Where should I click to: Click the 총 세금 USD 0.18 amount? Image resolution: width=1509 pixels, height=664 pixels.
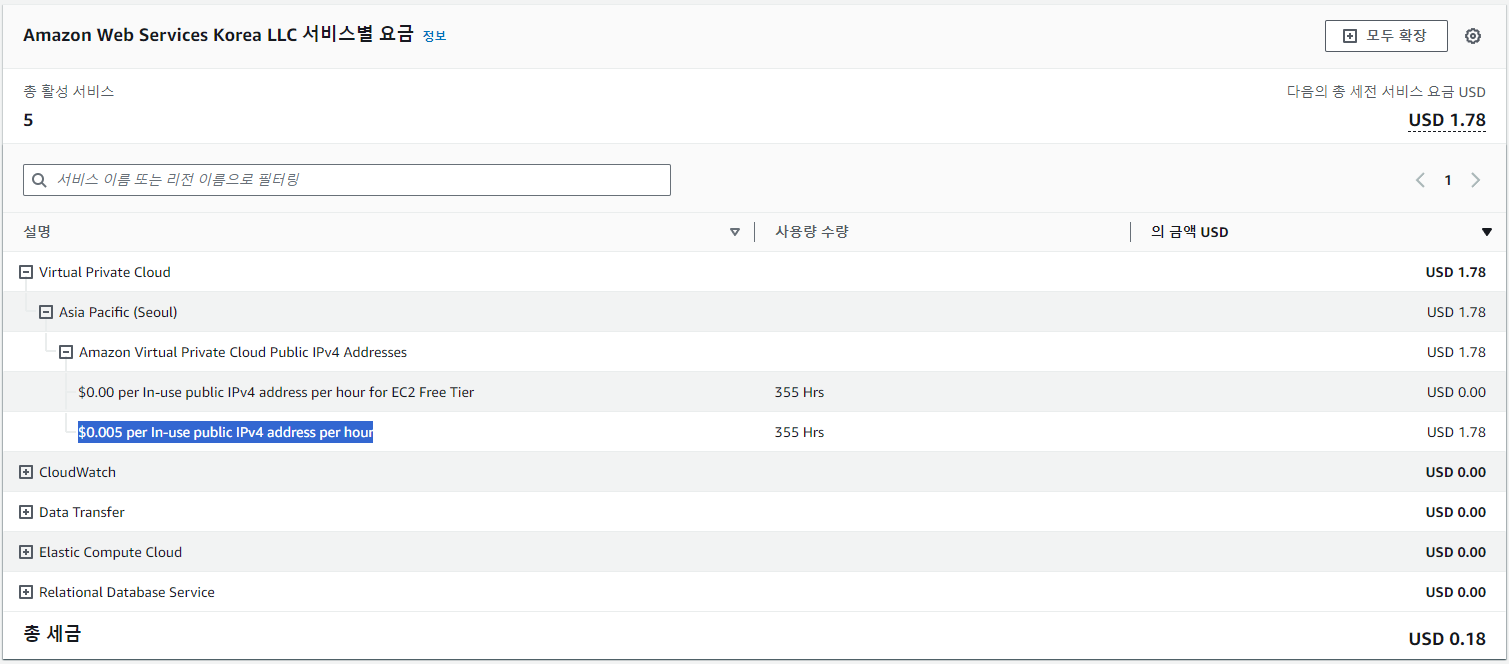(1447, 639)
